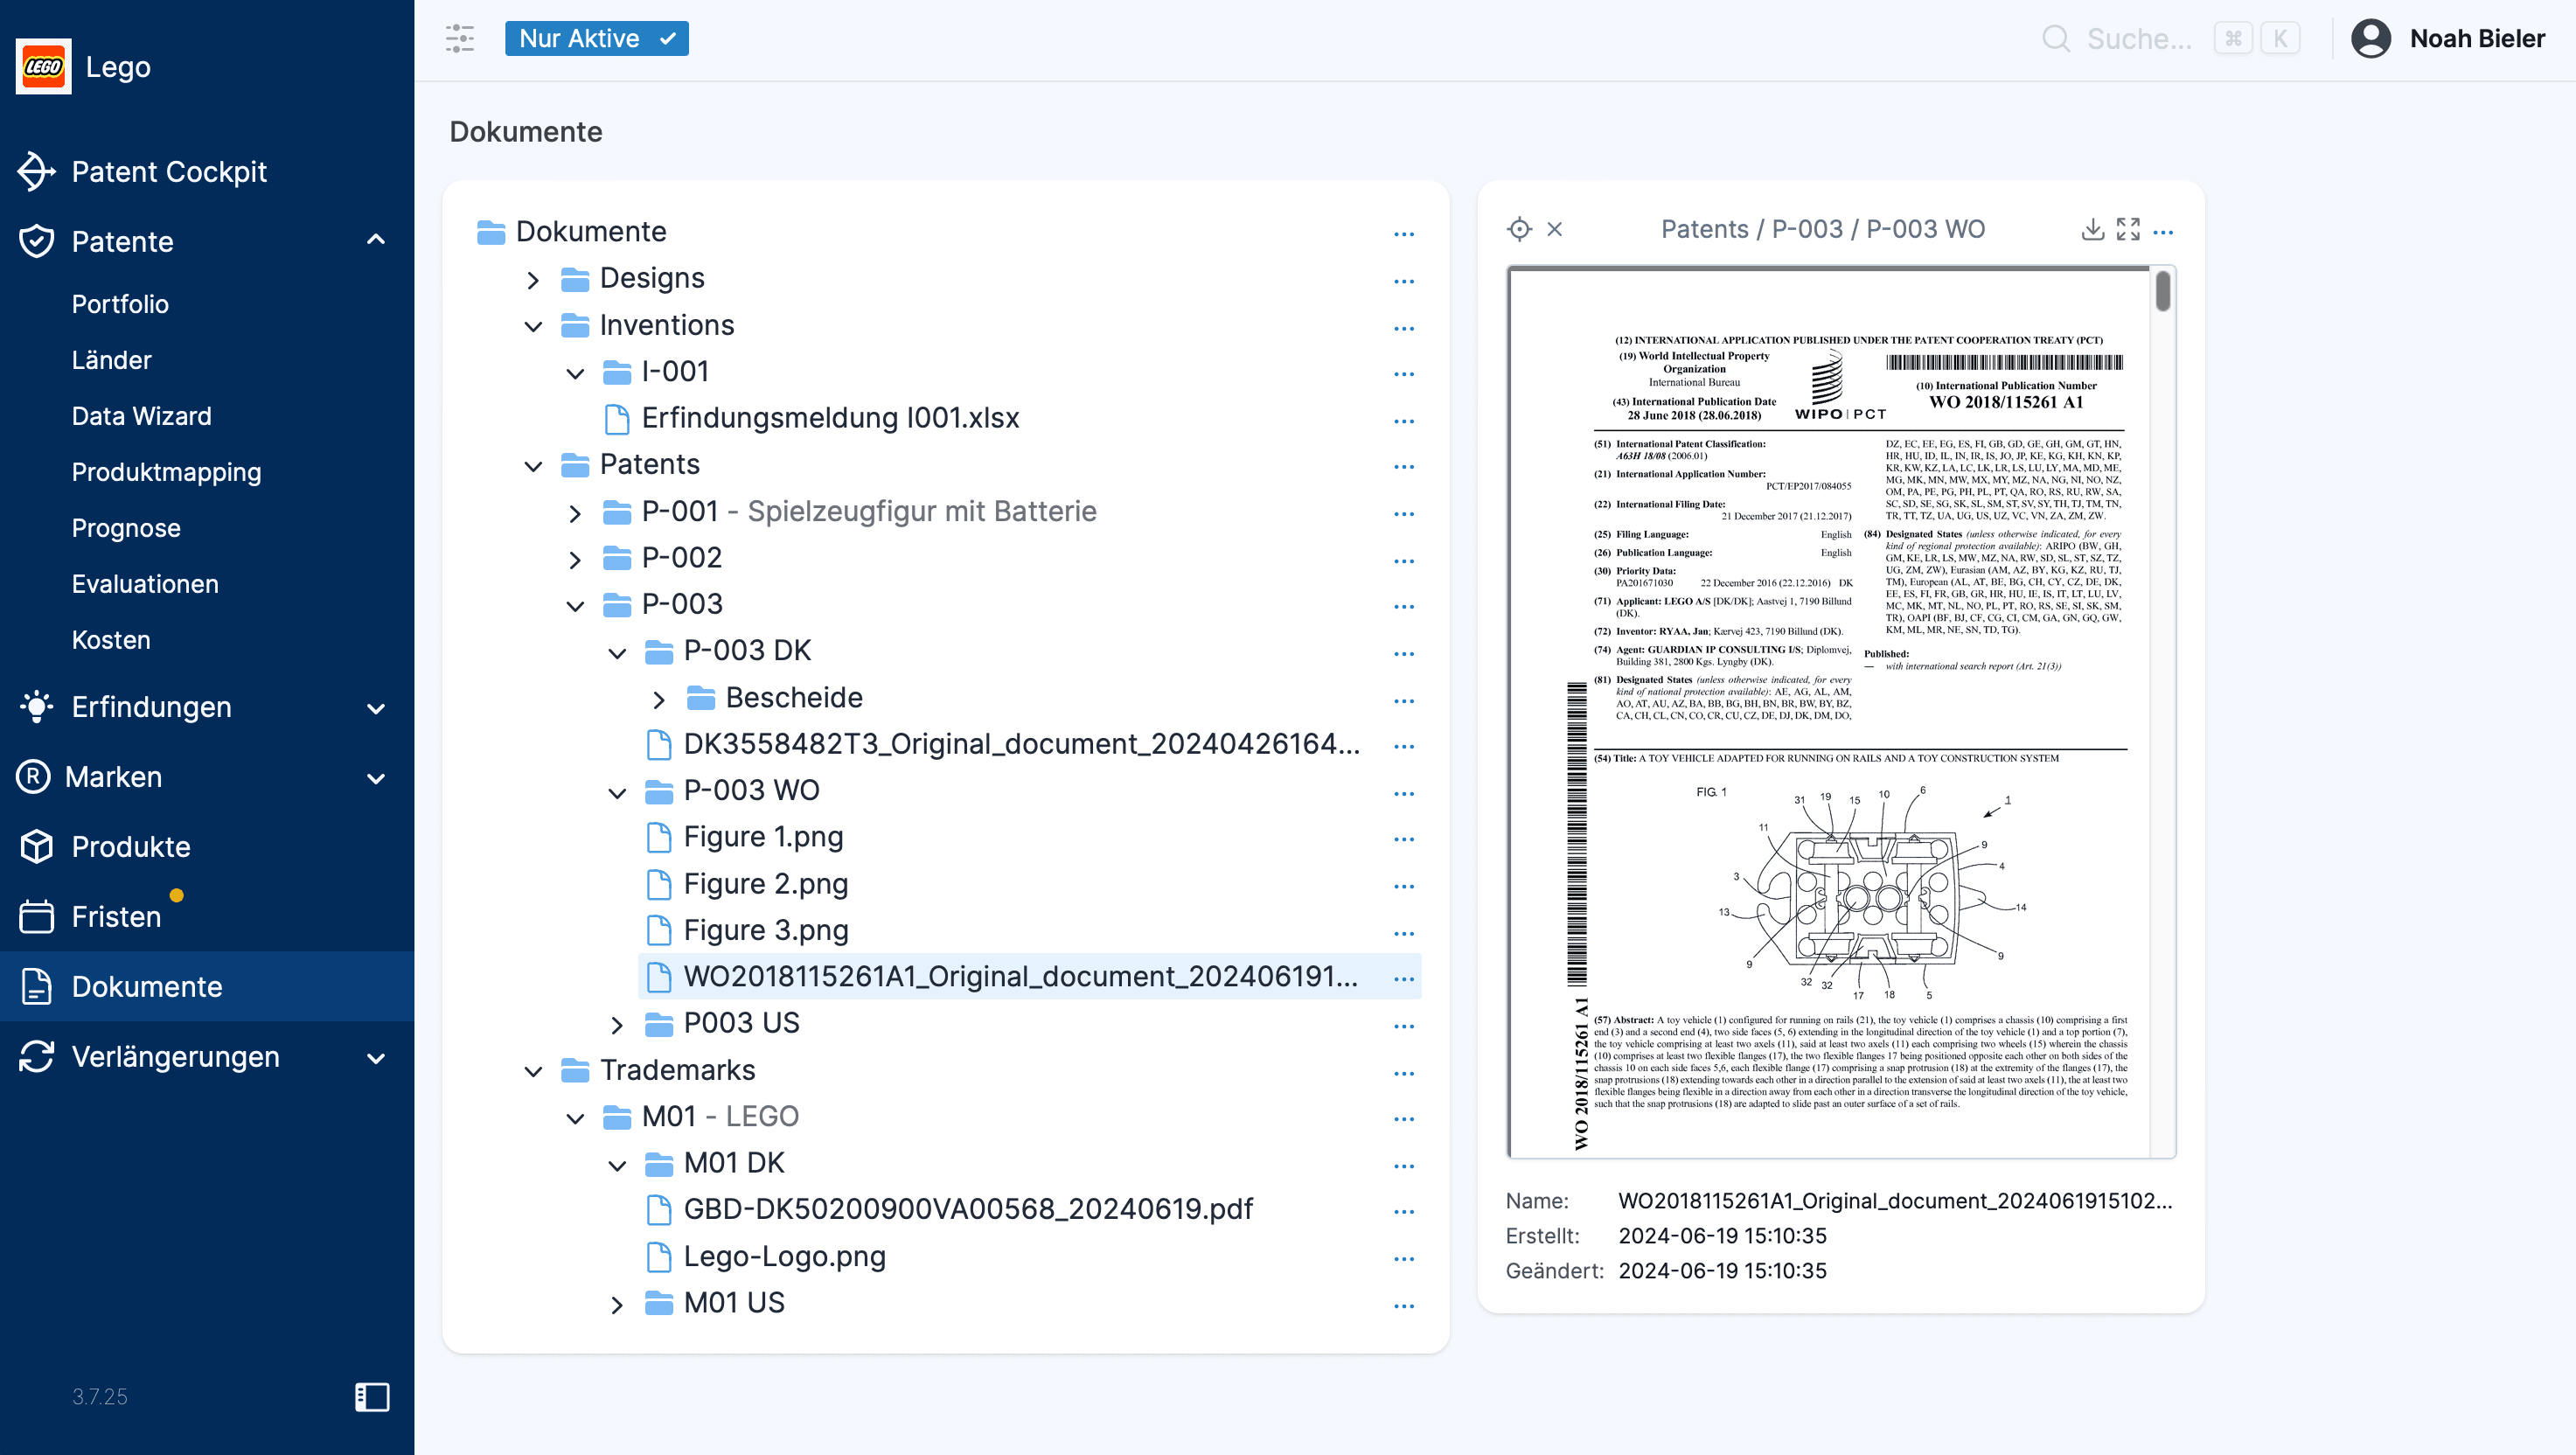2576x1455 pixels.
Task: Open the Portfolio menu entry
Action: pyautogui.click(x=120, y=304)
